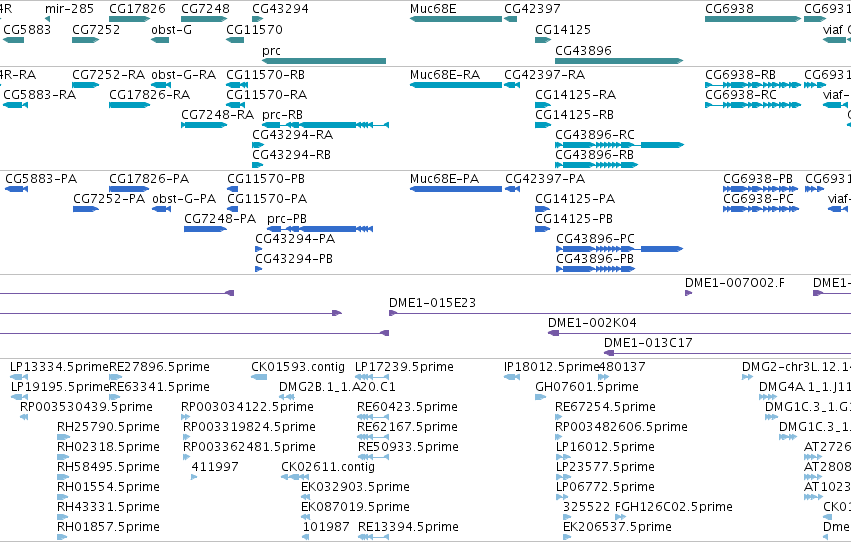Select EST RE27896.5prime
Screen dimensions: 851x542
(x=160, y=367)
